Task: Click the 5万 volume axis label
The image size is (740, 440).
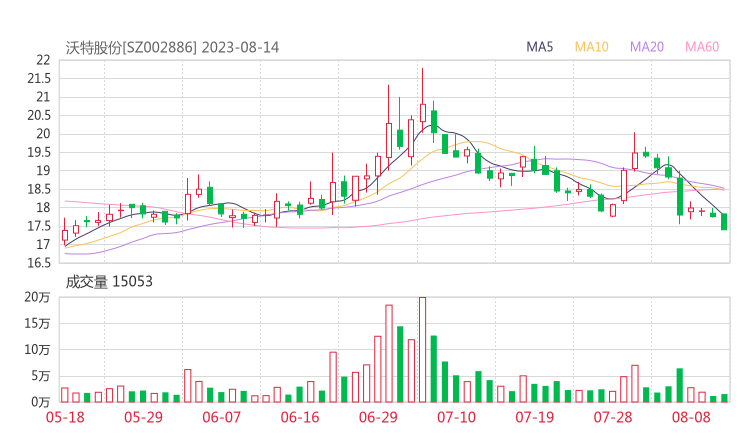Action: point(41,376)
